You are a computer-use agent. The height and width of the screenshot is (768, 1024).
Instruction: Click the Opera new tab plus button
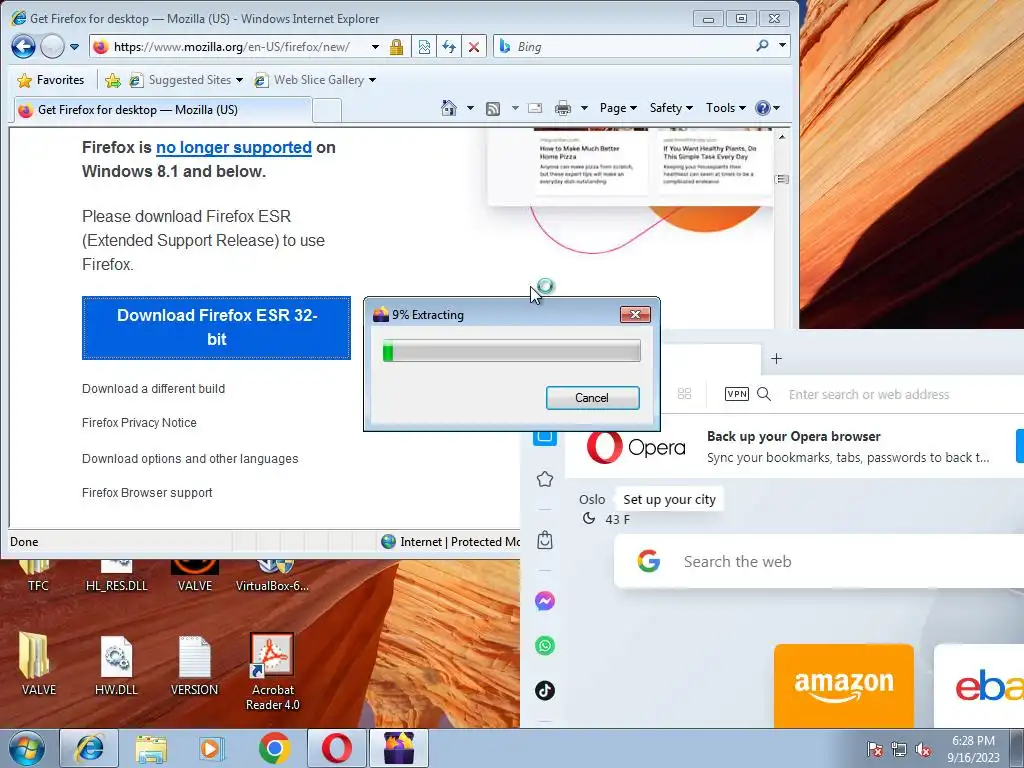776,358
